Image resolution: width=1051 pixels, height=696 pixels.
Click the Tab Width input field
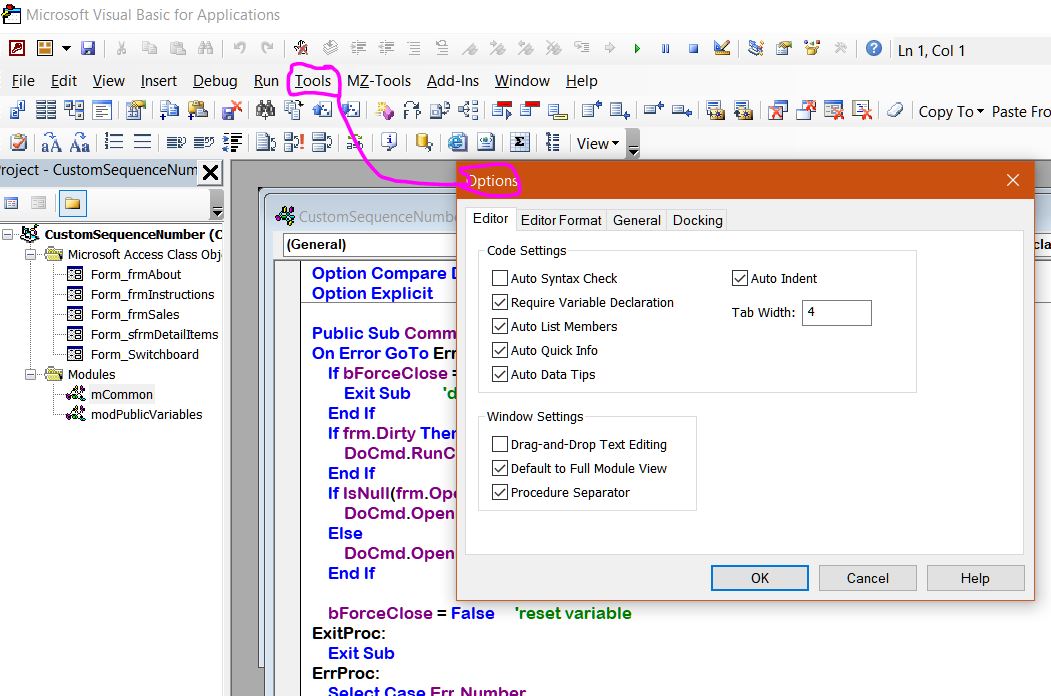(837, 312)
